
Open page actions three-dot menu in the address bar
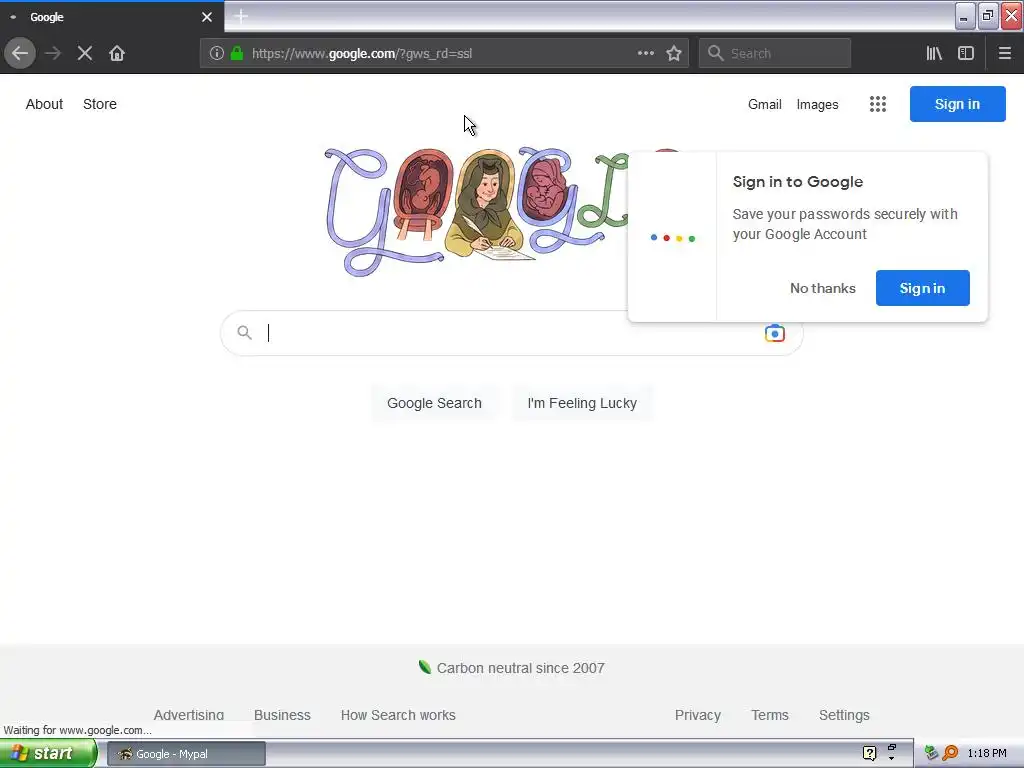point(646,53)
